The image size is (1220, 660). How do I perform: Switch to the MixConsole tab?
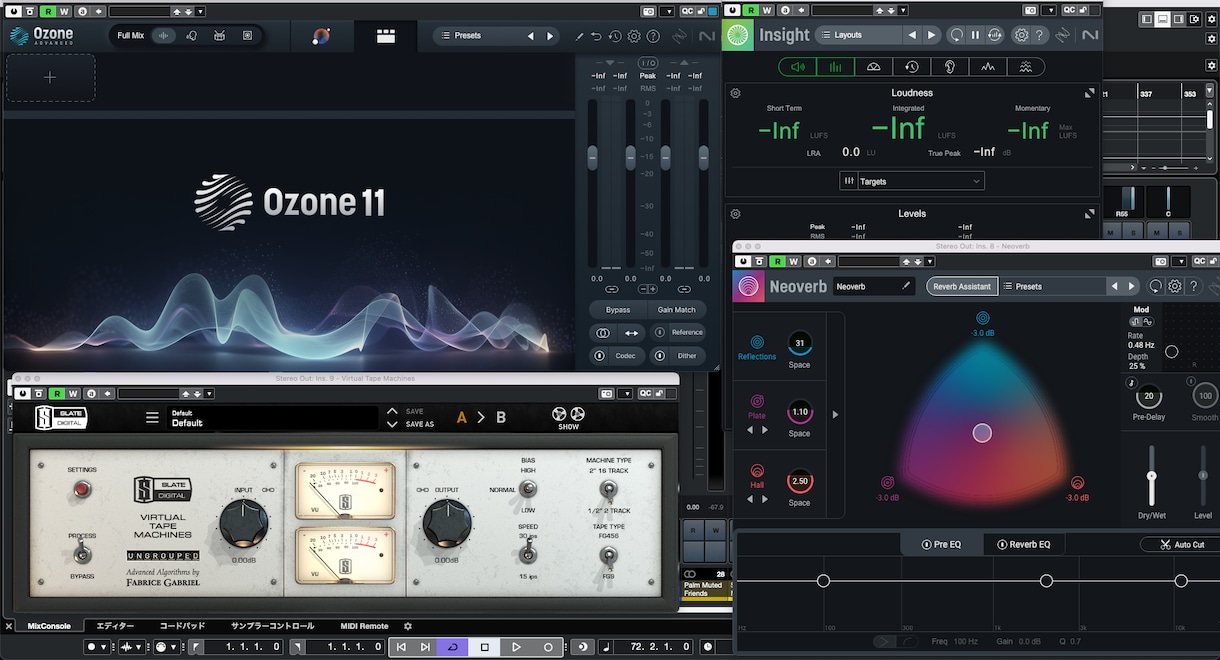pyautogui.click(x=49, y=626)
